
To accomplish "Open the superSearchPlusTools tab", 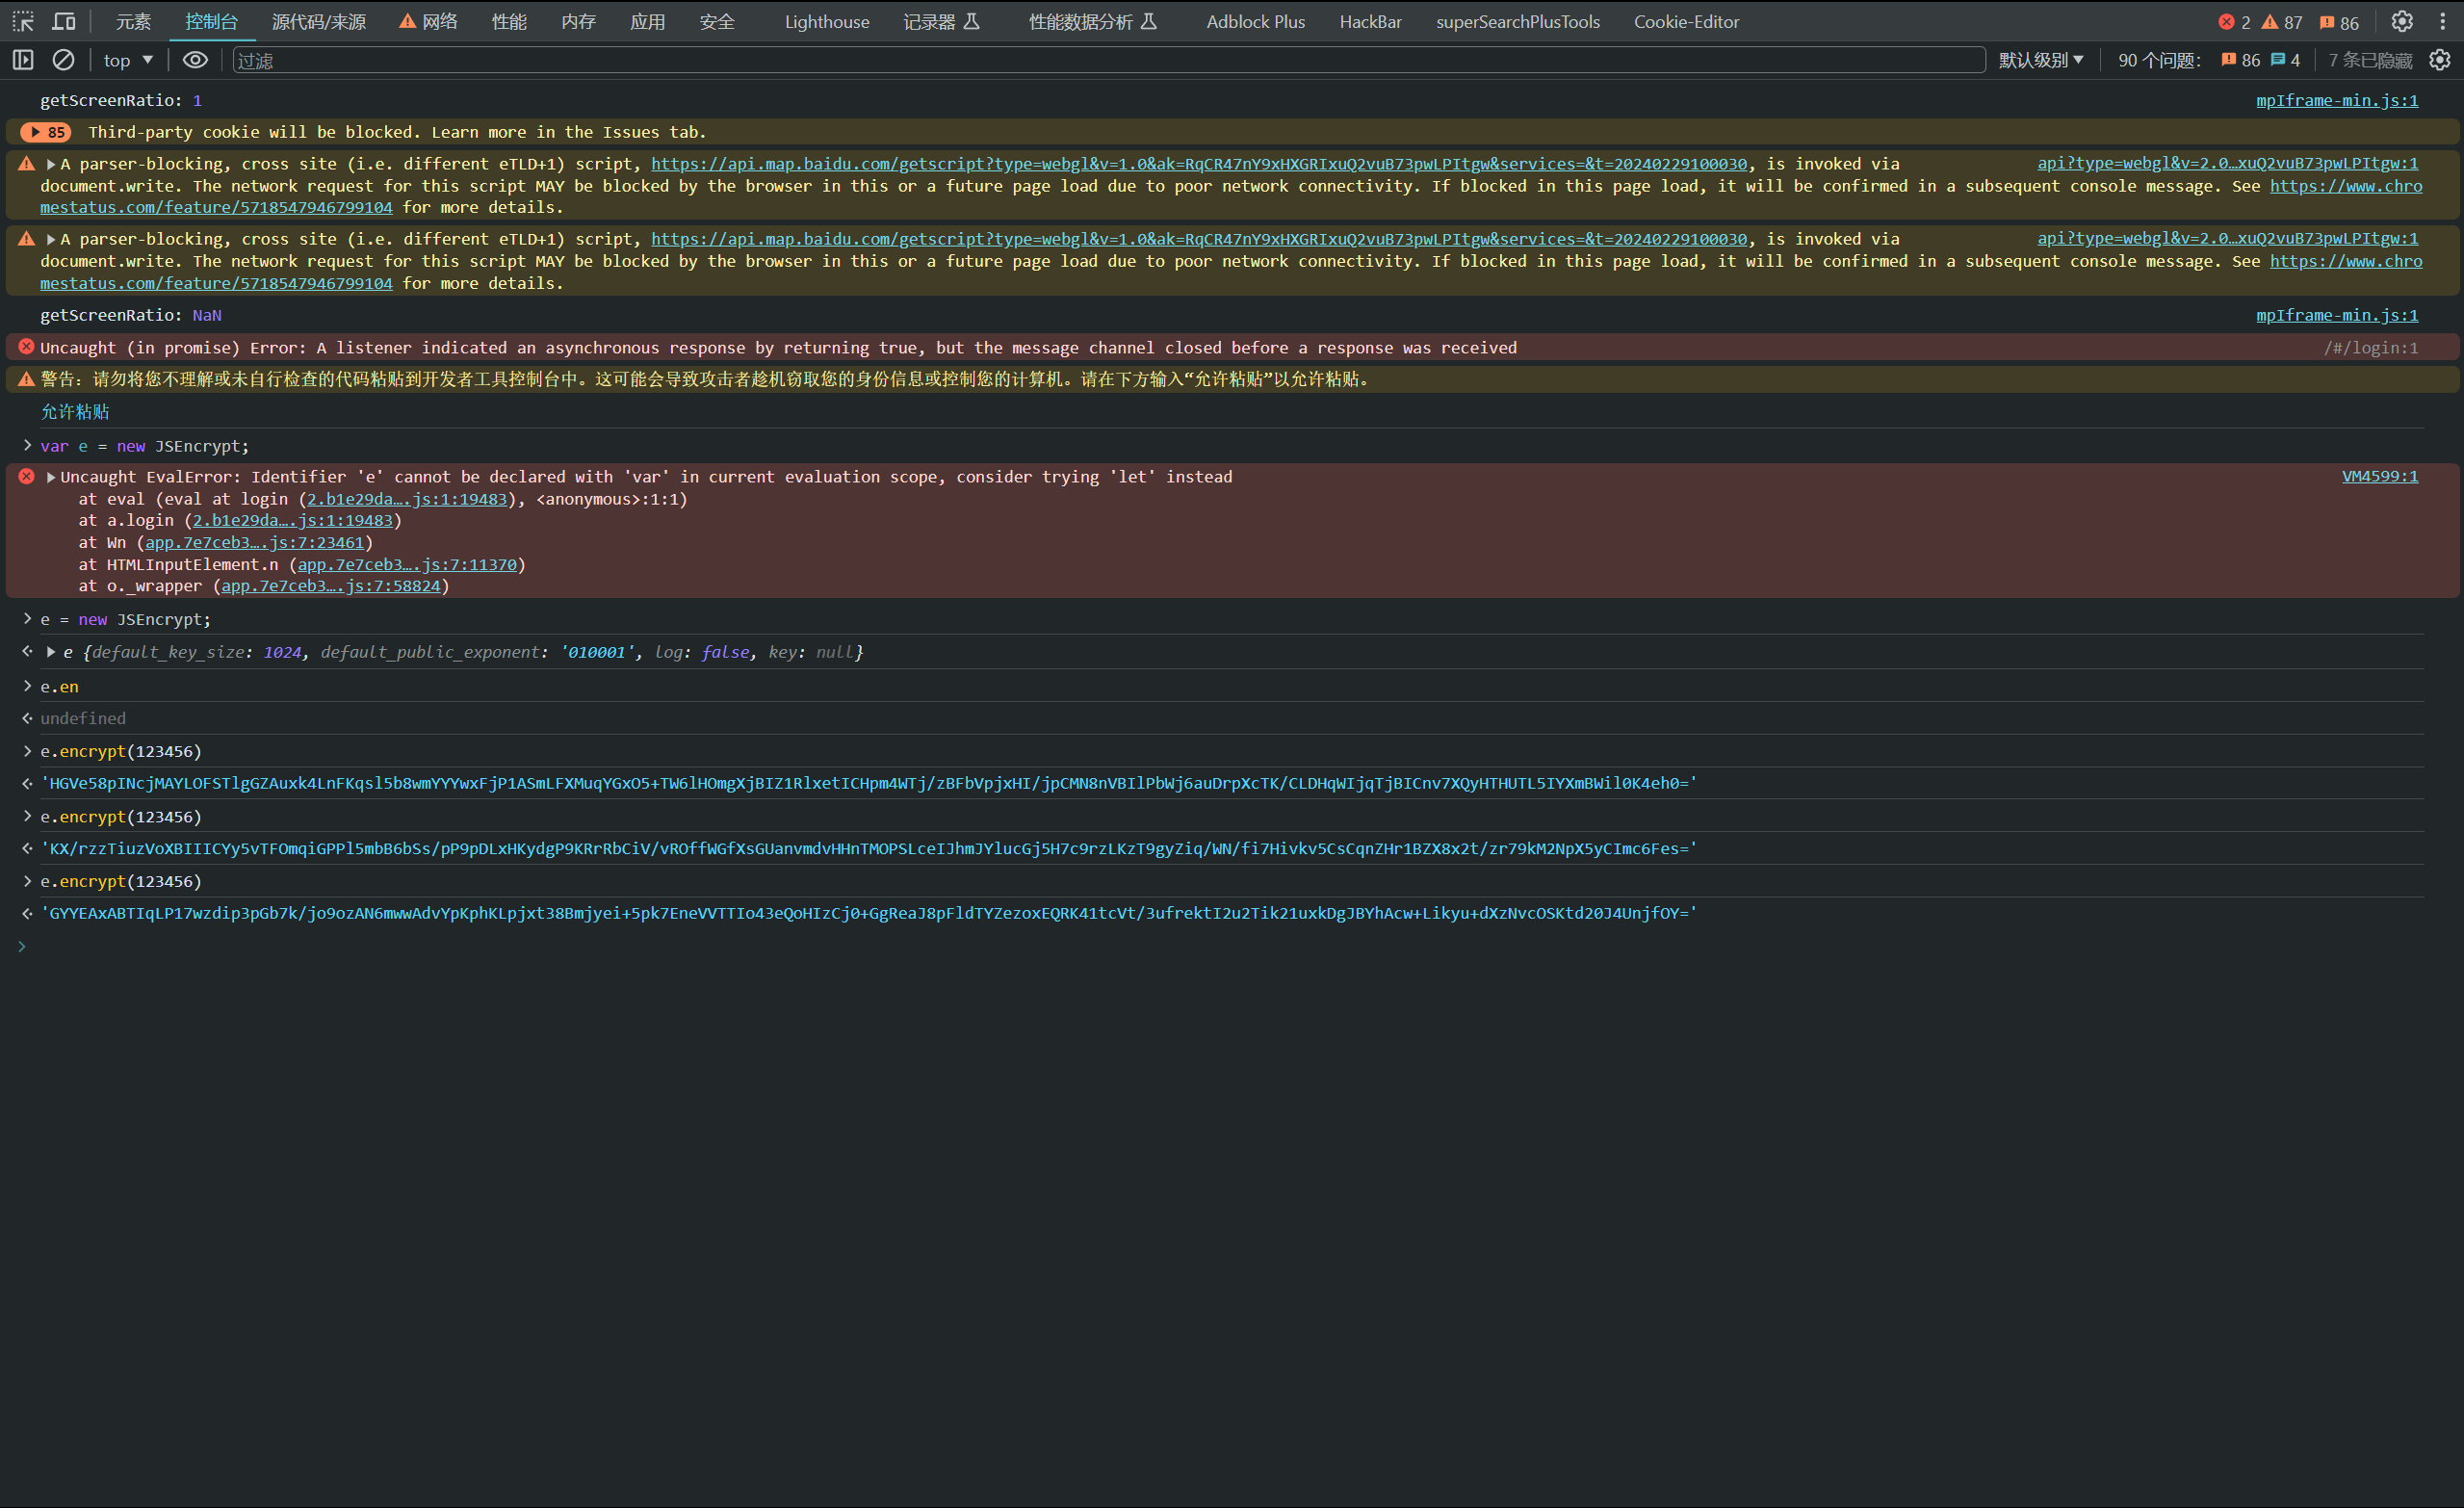I will tap(1517, 21).
